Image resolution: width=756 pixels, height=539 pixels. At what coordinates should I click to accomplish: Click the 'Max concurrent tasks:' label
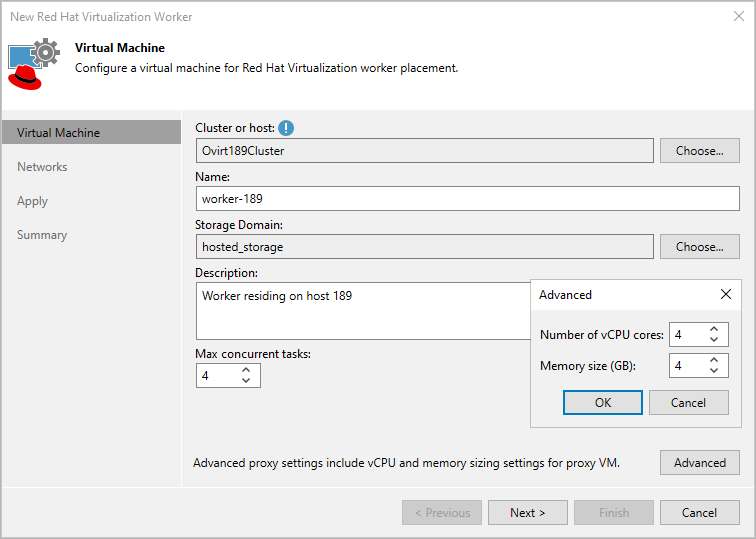pos(253,354)
